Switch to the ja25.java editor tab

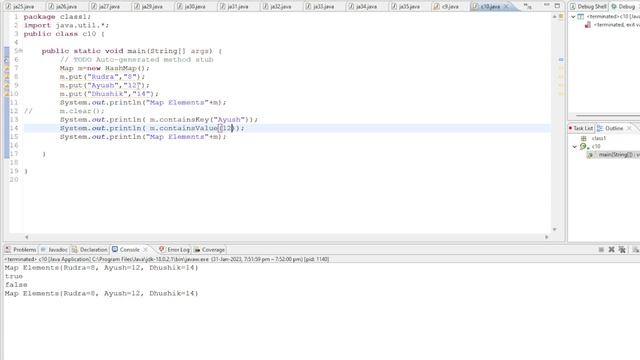point(20,7)
